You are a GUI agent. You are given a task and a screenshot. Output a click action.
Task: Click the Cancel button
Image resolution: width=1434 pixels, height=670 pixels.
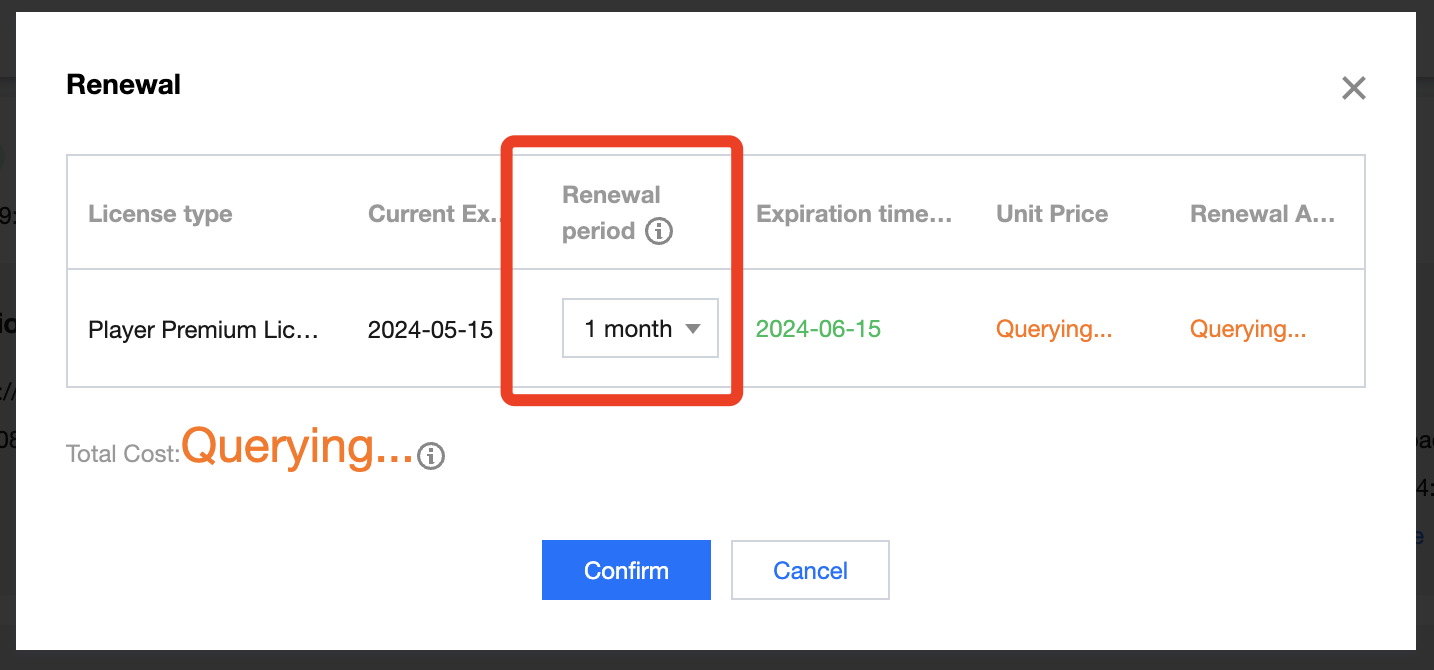coord(810,571)
